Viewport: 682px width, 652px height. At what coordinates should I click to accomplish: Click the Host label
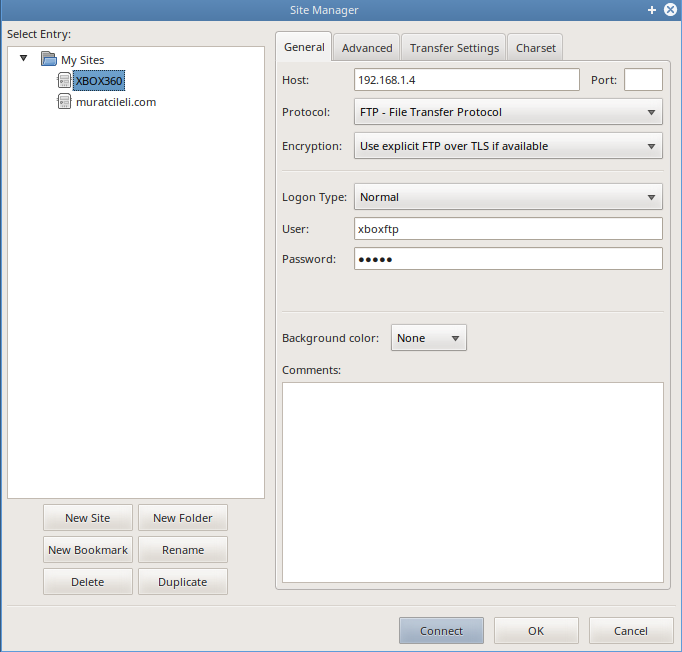295,80
